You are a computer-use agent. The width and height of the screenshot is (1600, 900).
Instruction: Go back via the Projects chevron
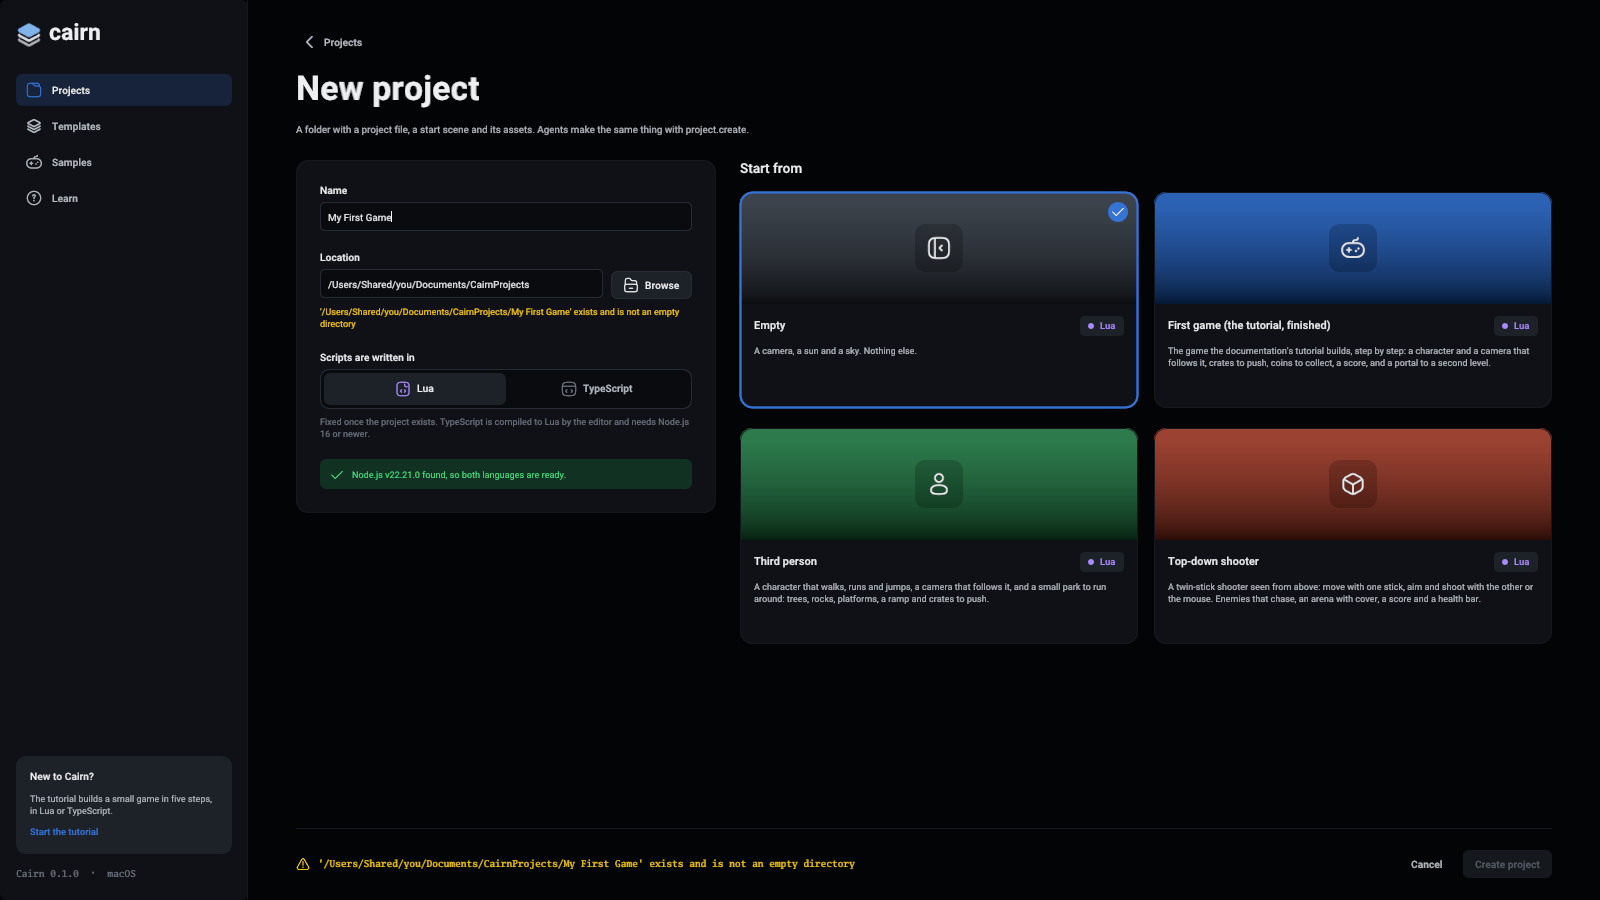click(309, 42)
